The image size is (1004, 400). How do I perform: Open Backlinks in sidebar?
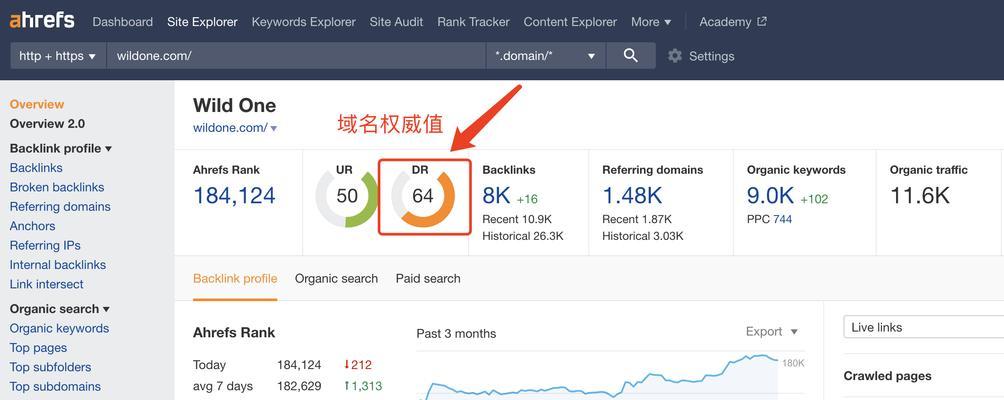coord(36,168)
